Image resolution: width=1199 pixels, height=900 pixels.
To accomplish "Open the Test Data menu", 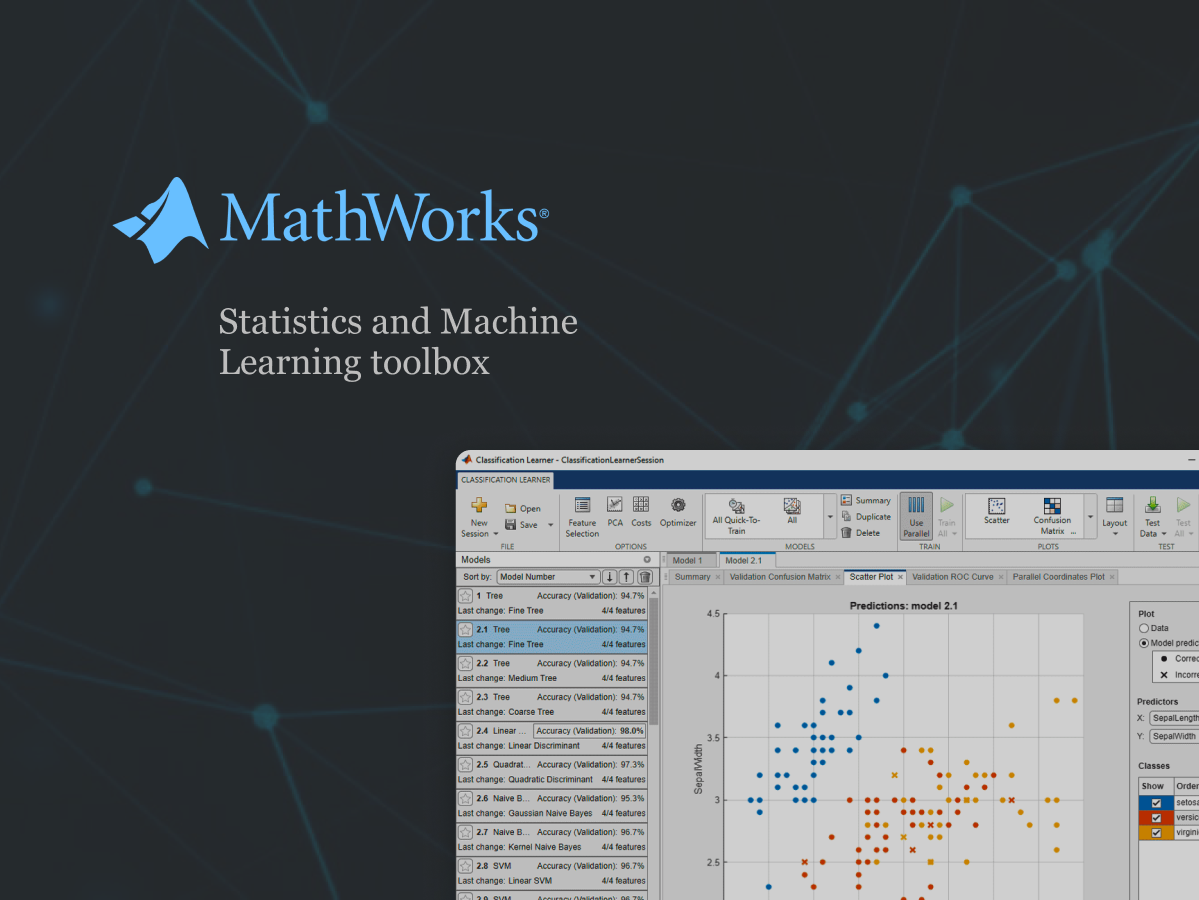I will click(x=1152, y=517).
